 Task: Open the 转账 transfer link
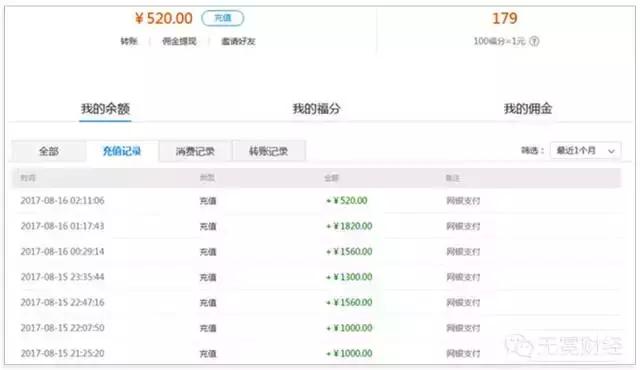point(129,41)
